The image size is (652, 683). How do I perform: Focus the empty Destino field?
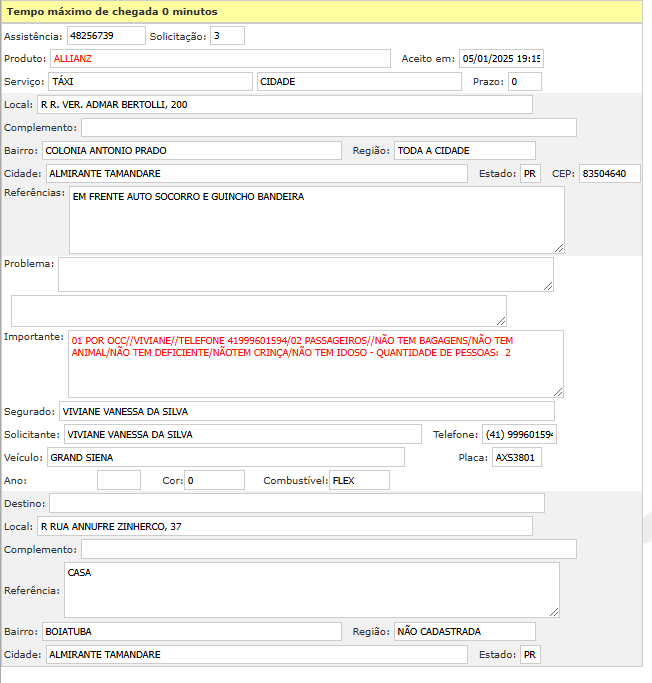296,503
